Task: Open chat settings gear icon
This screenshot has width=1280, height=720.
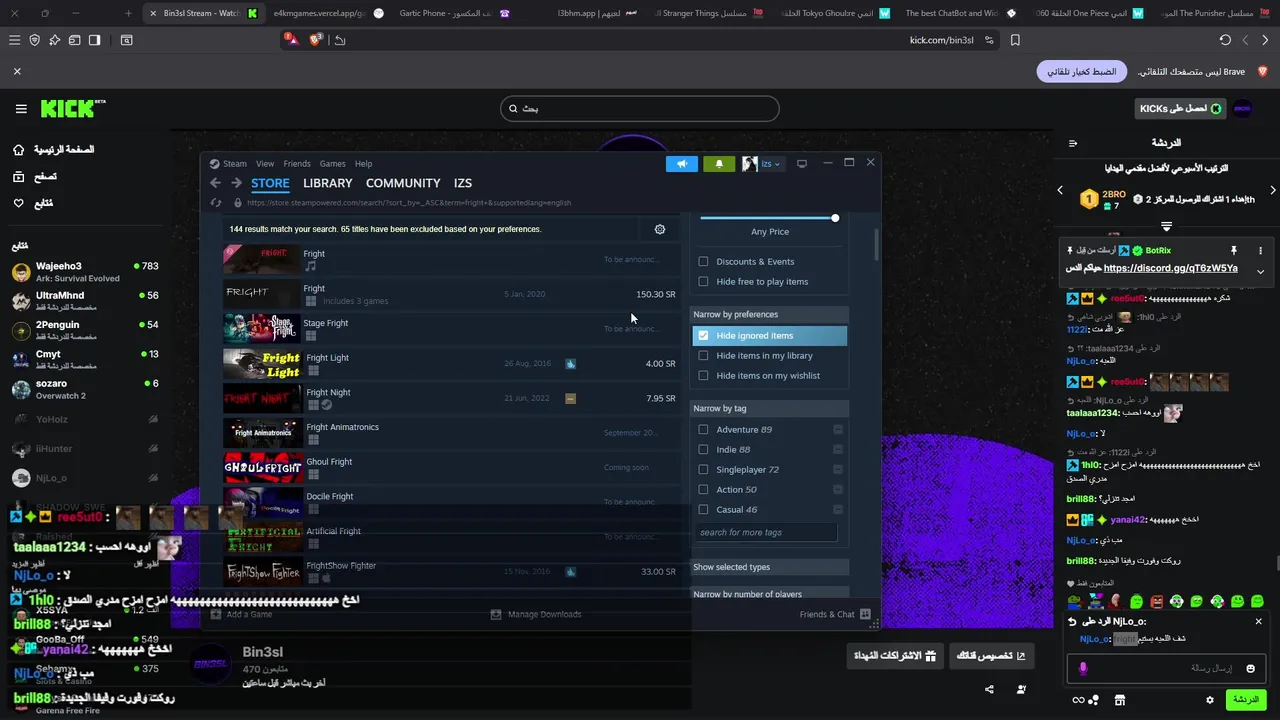Action: [1210, 700]
